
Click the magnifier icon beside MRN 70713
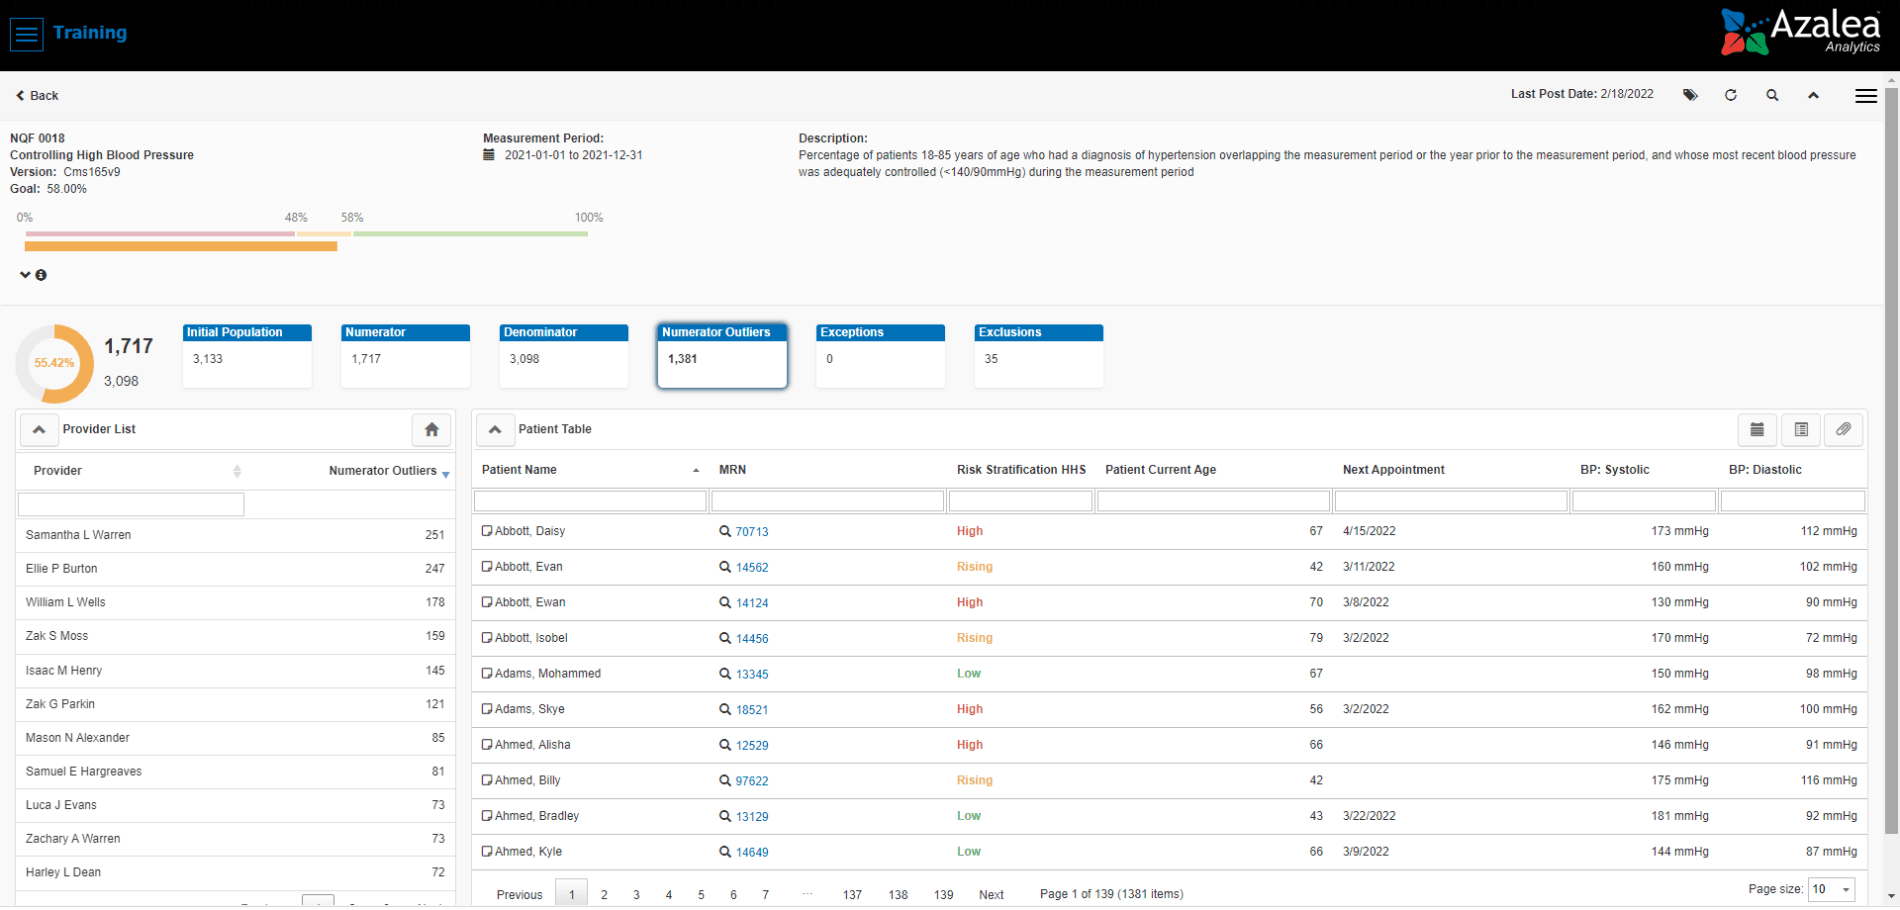[x=725, y=532]
